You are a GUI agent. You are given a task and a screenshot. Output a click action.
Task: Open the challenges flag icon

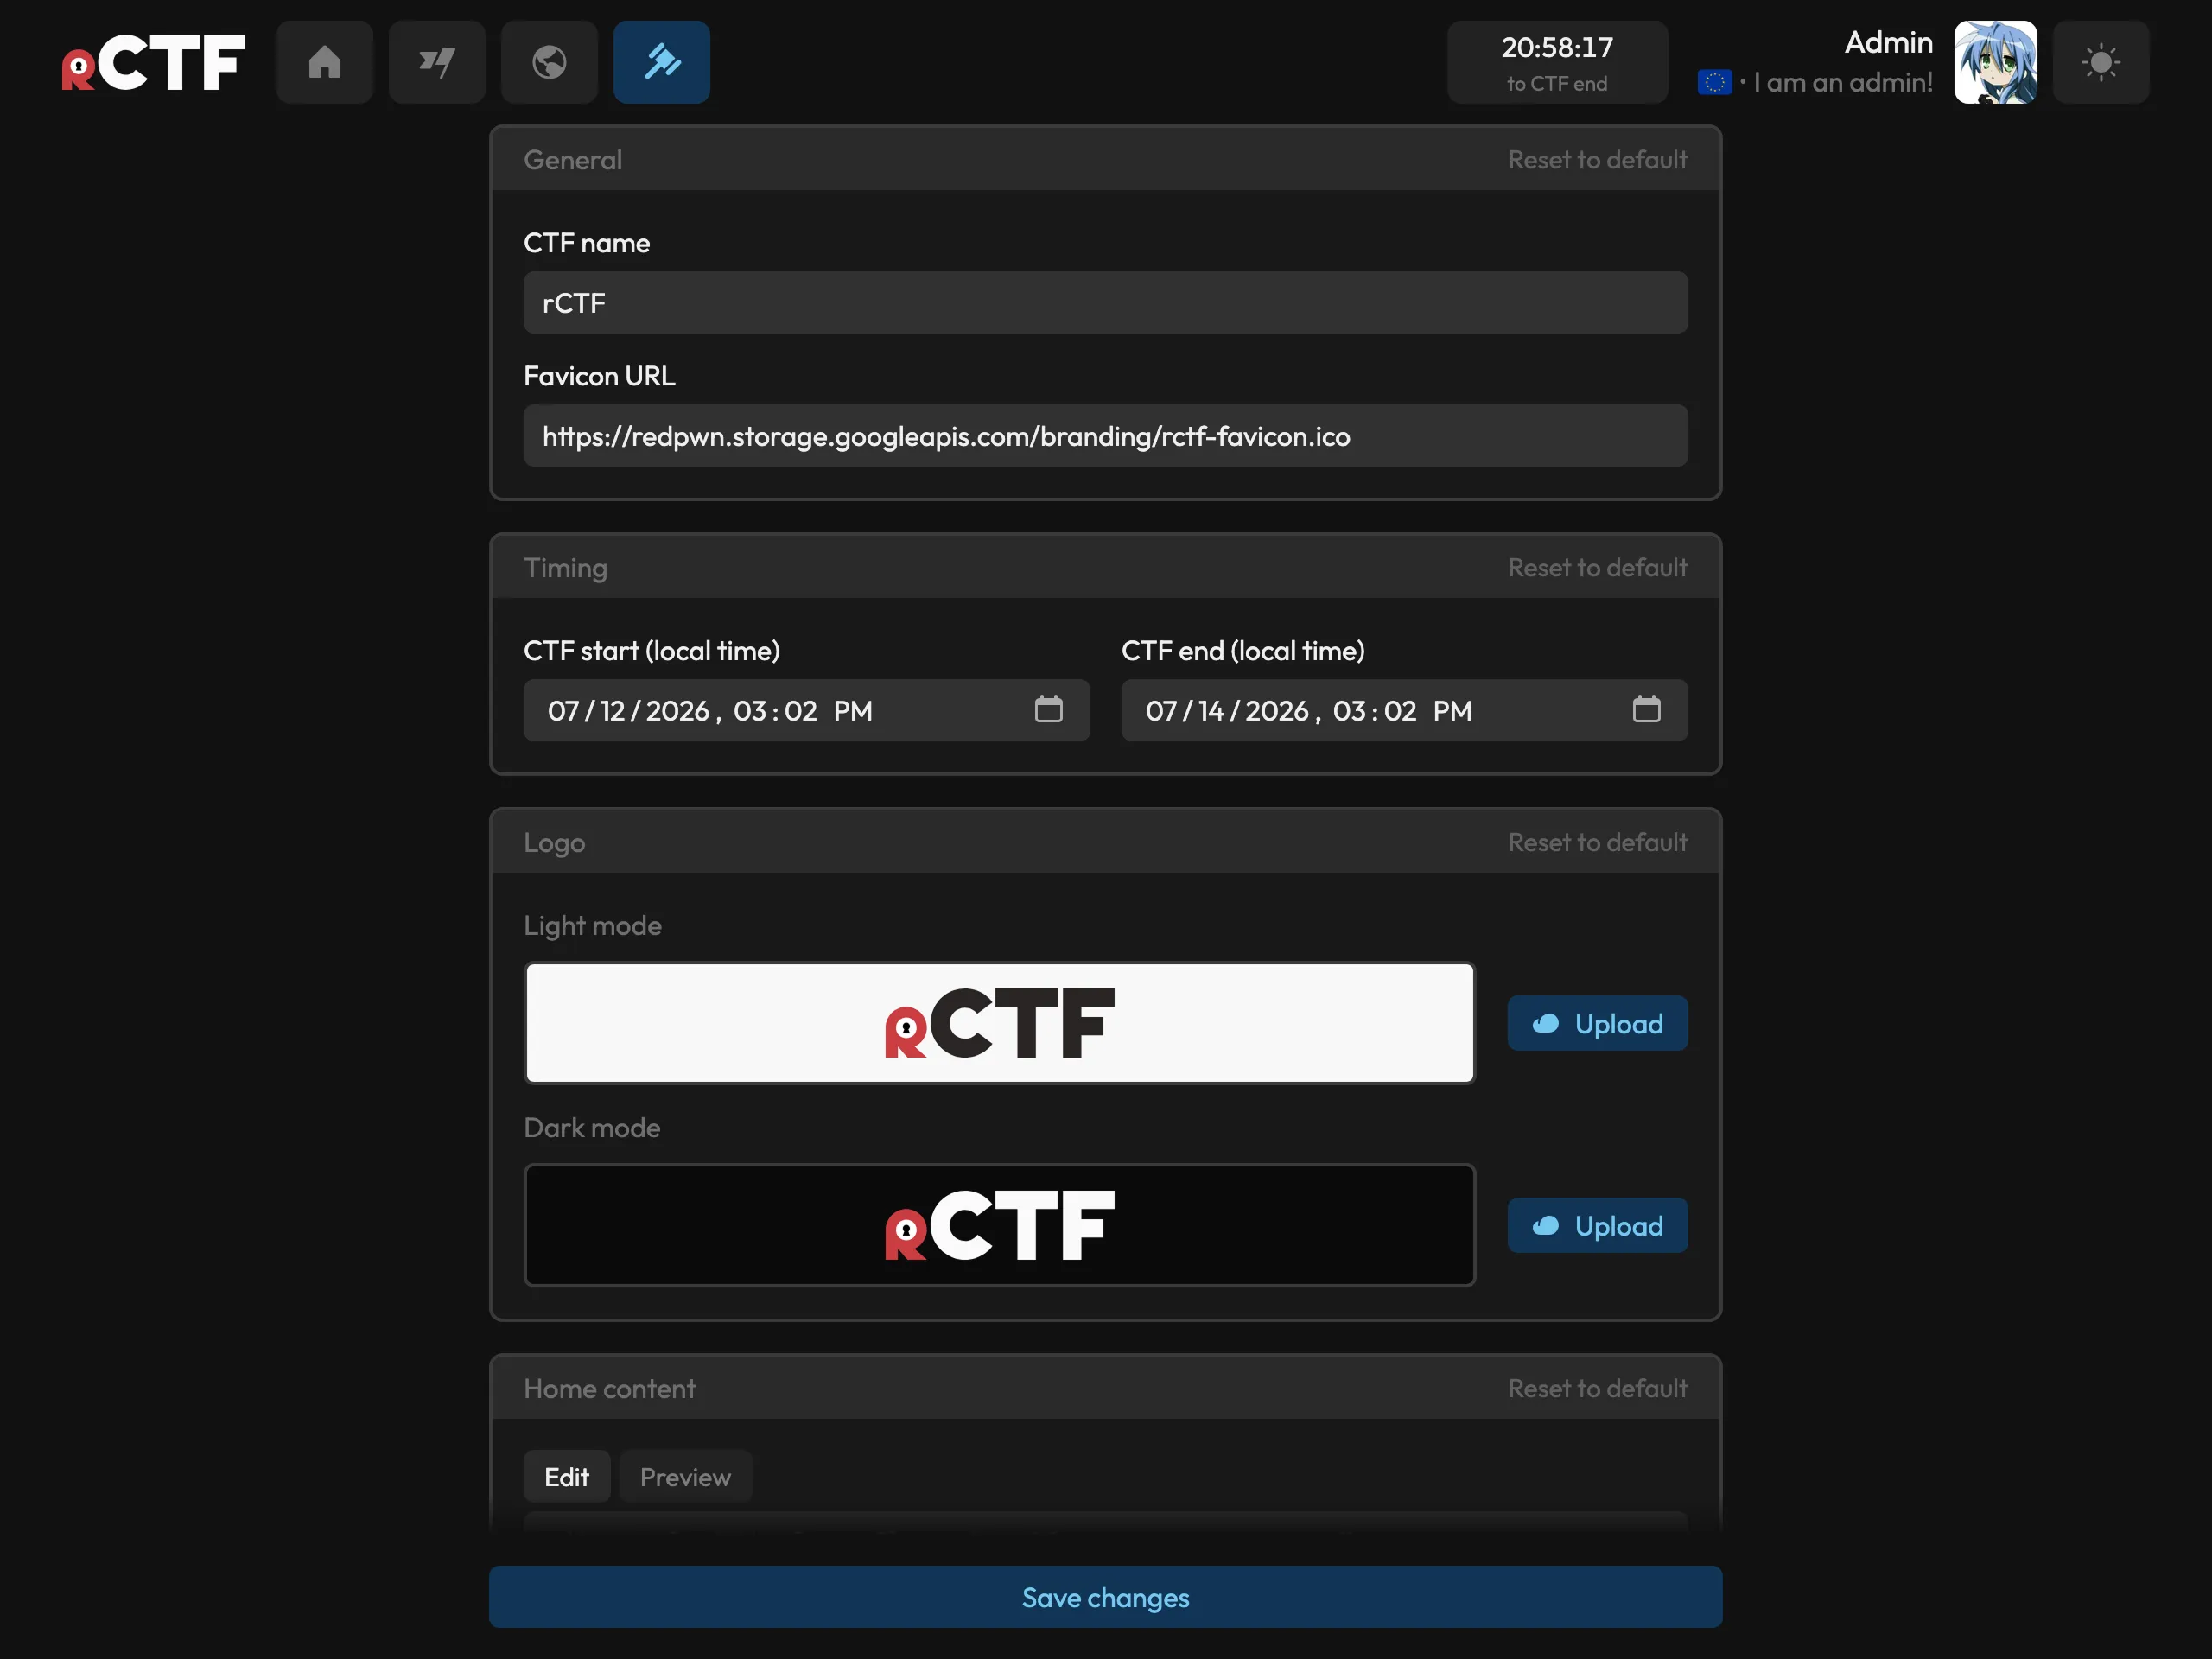point(437,62)
